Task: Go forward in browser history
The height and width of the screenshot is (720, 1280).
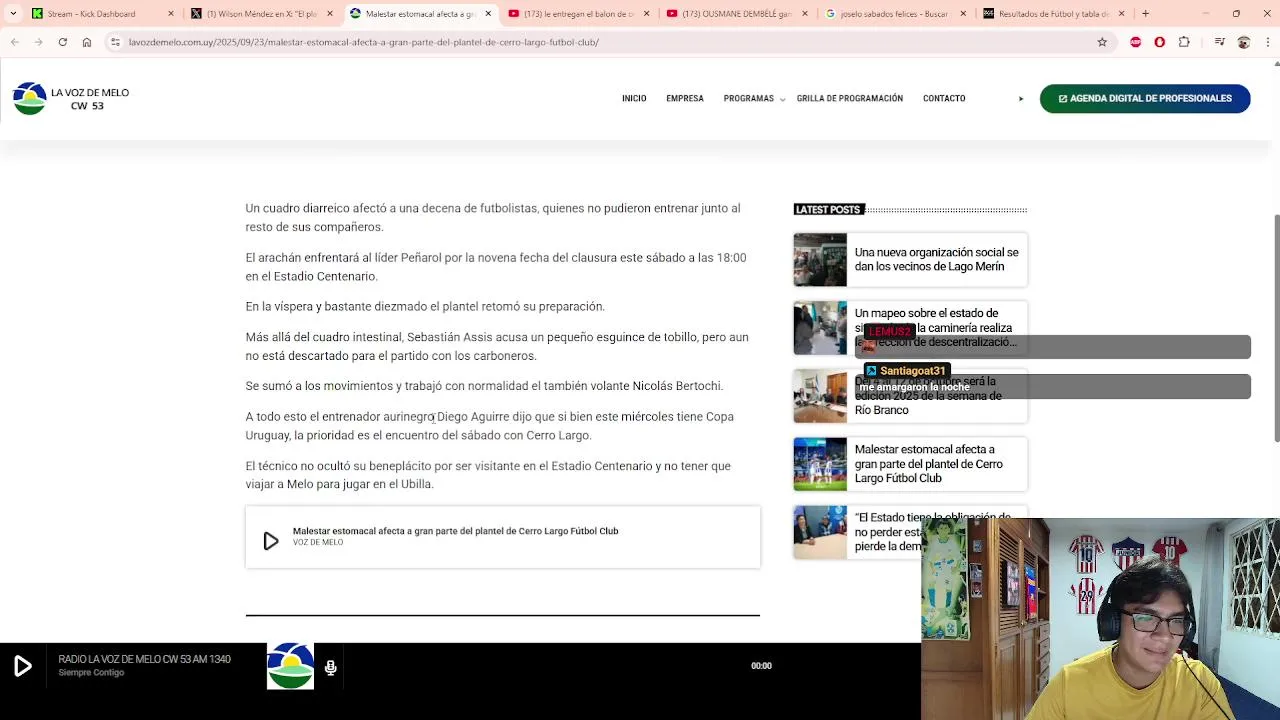Action: point(38,42)
